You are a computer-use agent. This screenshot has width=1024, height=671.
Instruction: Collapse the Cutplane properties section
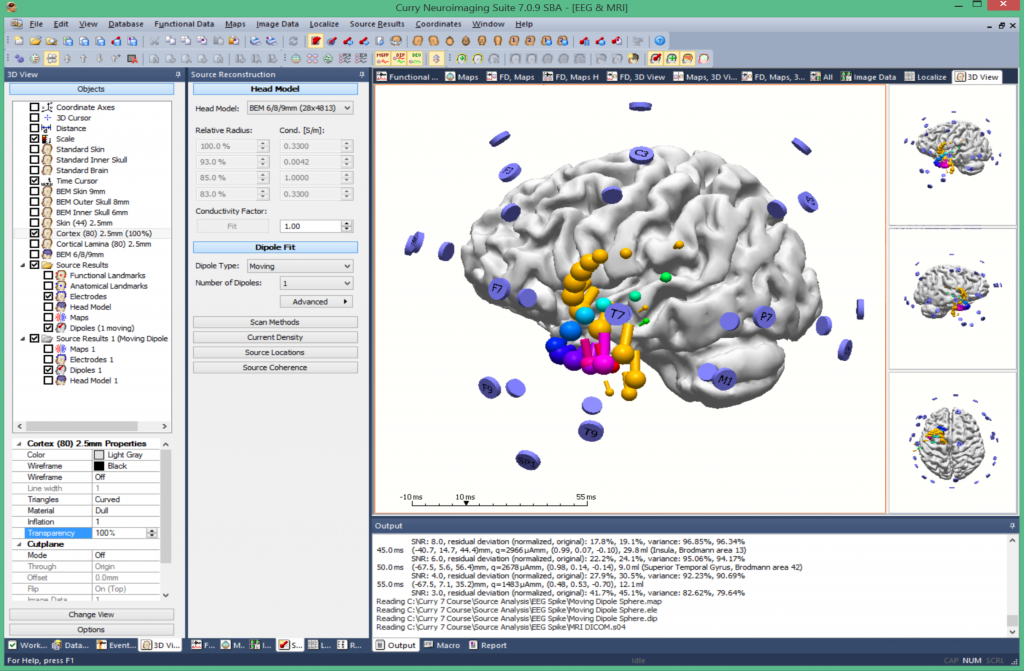click(x=19, y=544)
